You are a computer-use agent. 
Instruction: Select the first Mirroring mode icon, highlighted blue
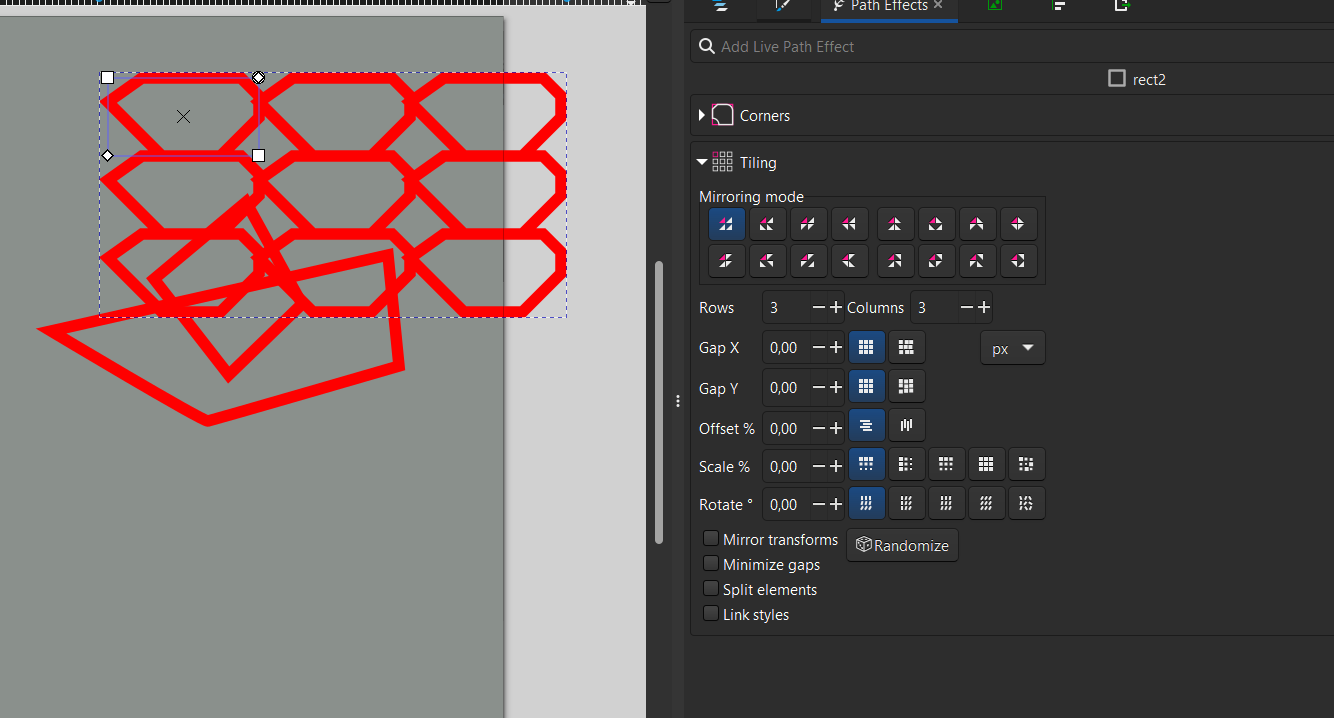click(727, 224)
